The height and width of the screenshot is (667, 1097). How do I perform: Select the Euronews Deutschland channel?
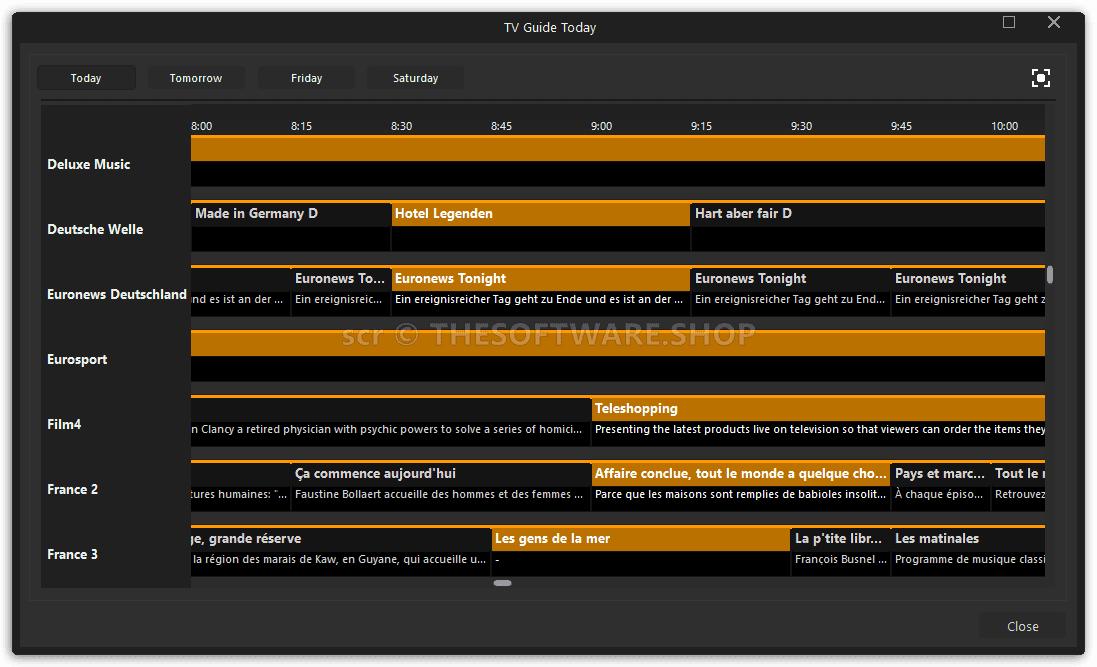pyautogui.click(x=117, y=295)
